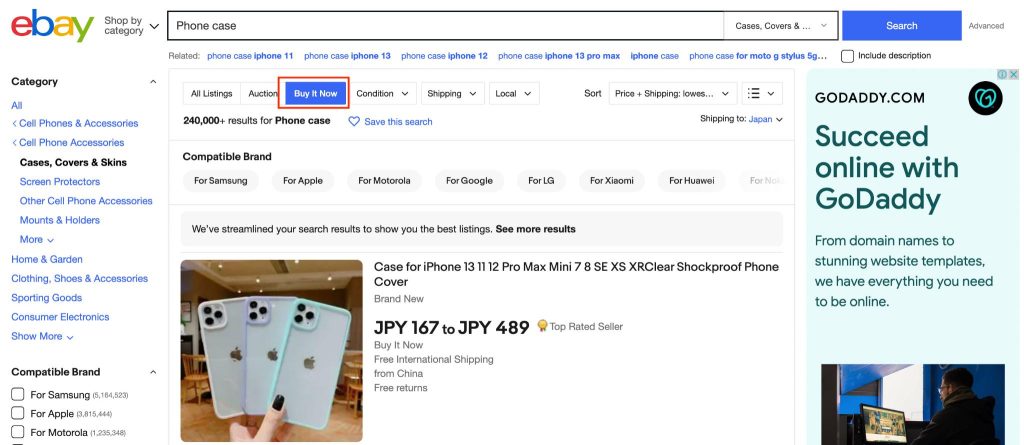
Task: Open Clothing, Shoes & Accessories category
Action: (80, 278)
